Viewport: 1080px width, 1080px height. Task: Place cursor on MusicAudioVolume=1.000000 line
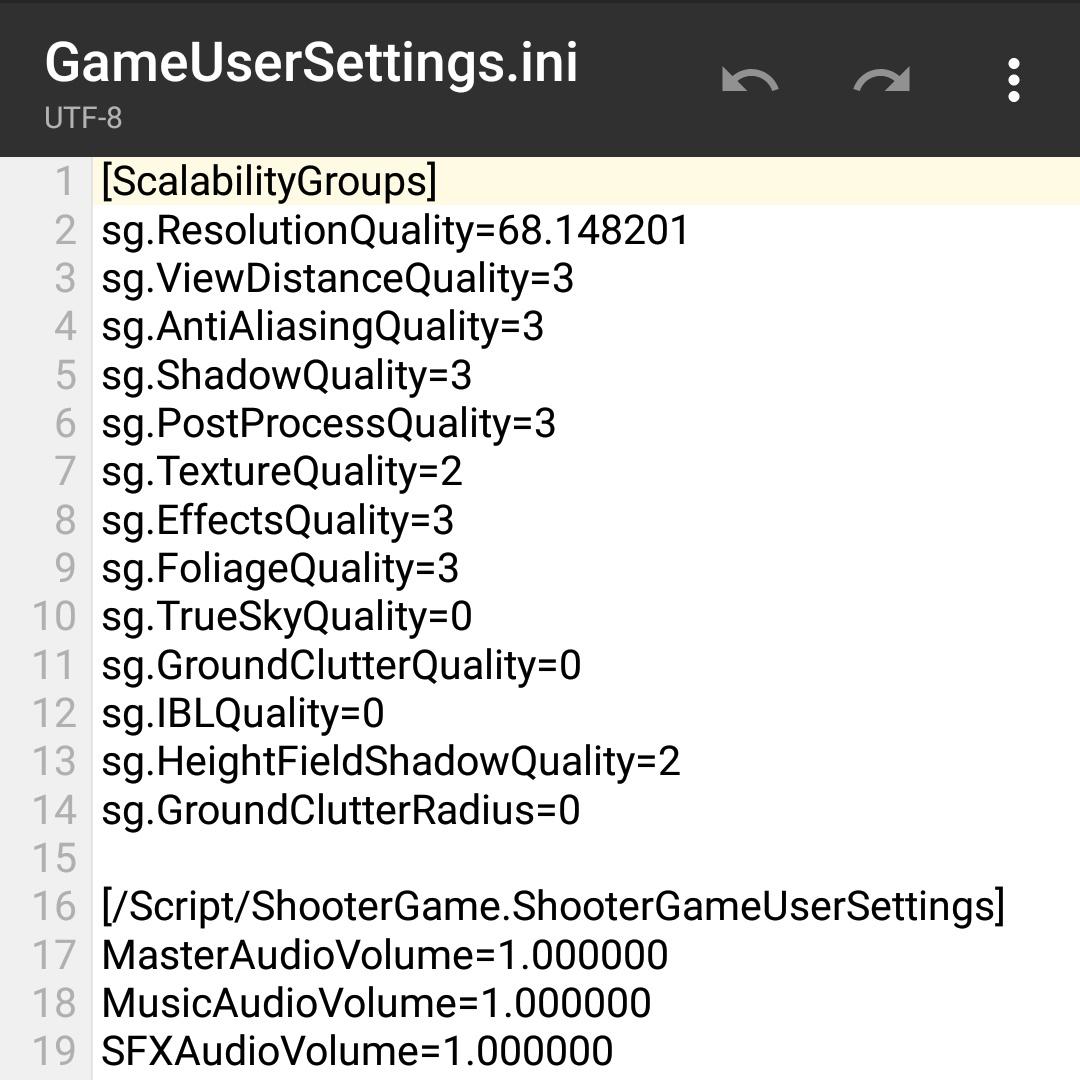376,1004
